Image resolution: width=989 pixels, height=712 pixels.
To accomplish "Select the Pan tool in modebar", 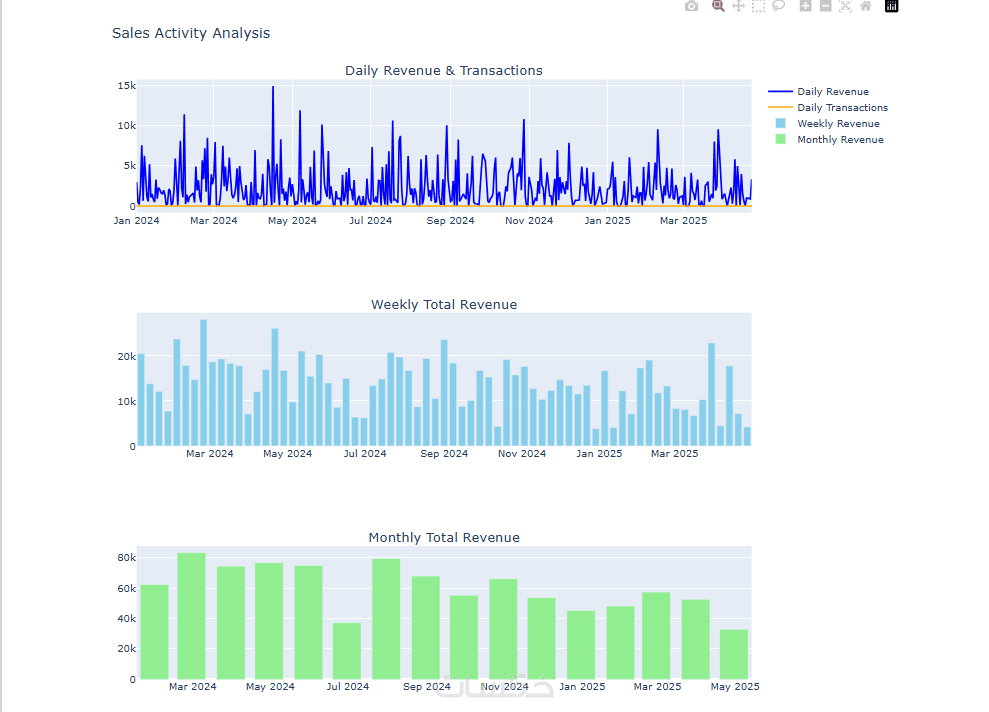I will [x=738, y=6].
